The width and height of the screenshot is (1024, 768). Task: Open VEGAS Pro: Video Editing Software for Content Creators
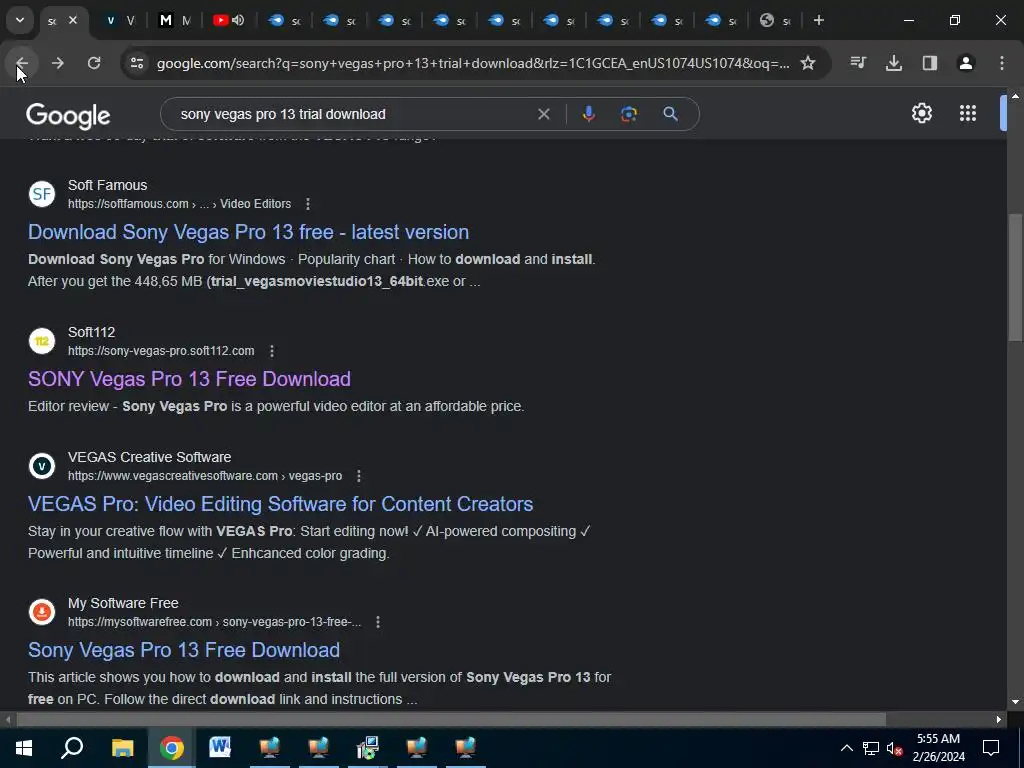(x=281, y=504)
